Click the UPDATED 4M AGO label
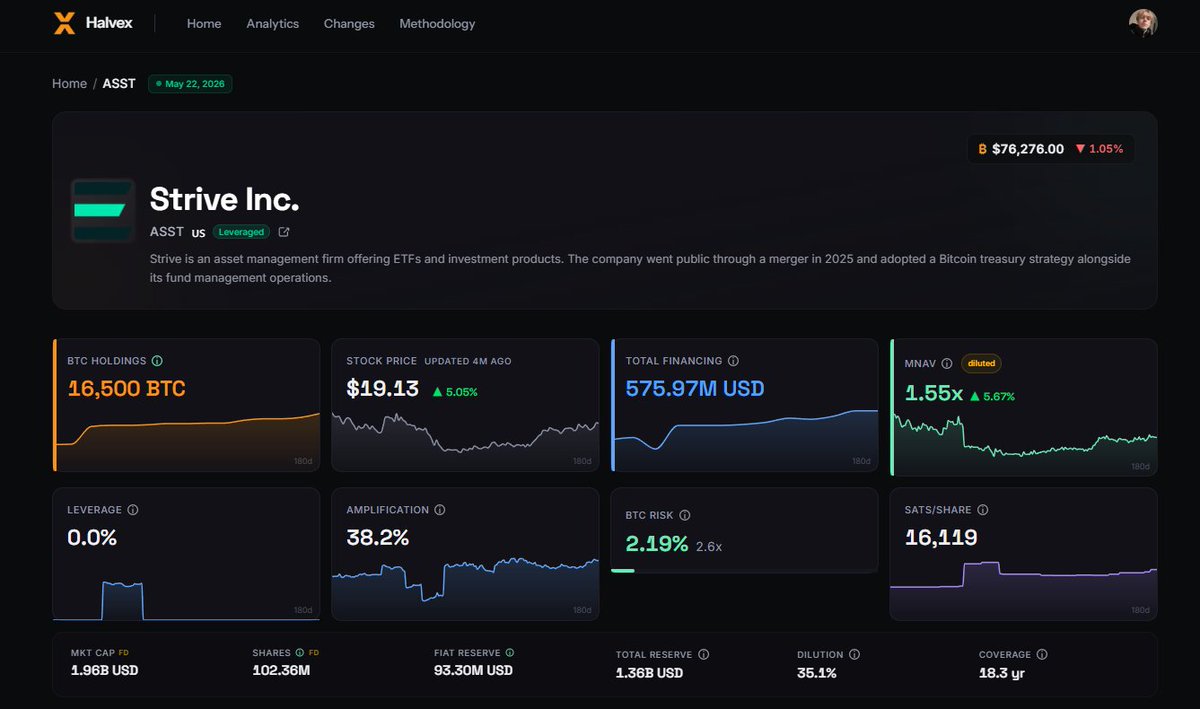 (x=468, y=361)
